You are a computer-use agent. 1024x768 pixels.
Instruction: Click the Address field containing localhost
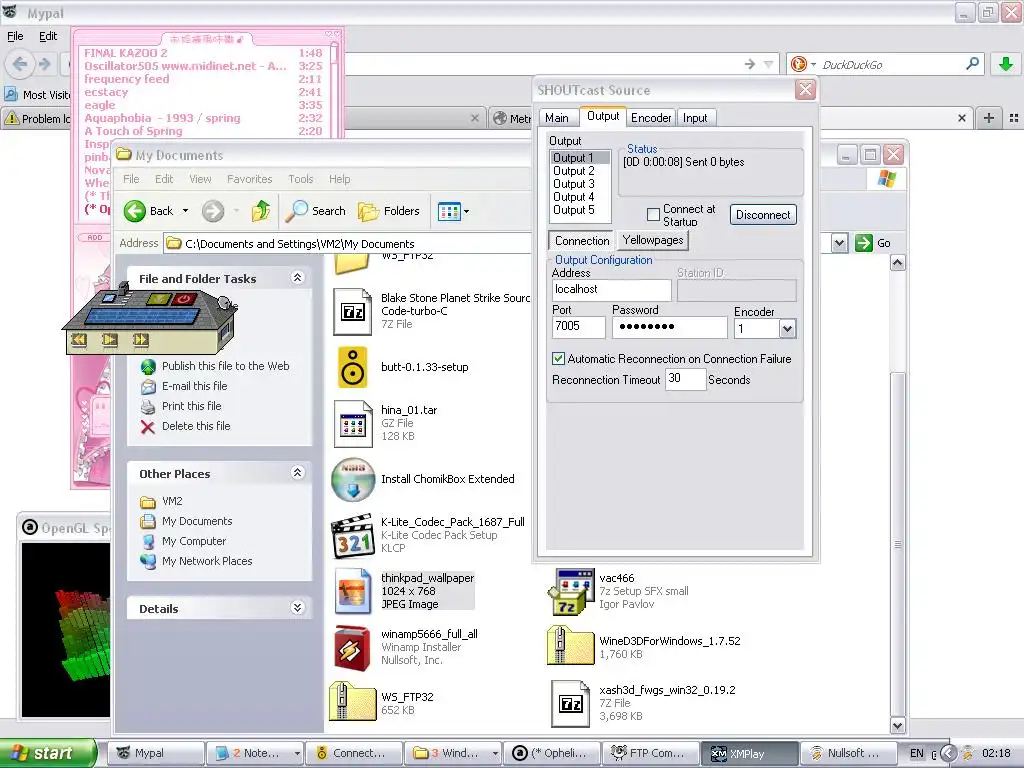(611, 290)
